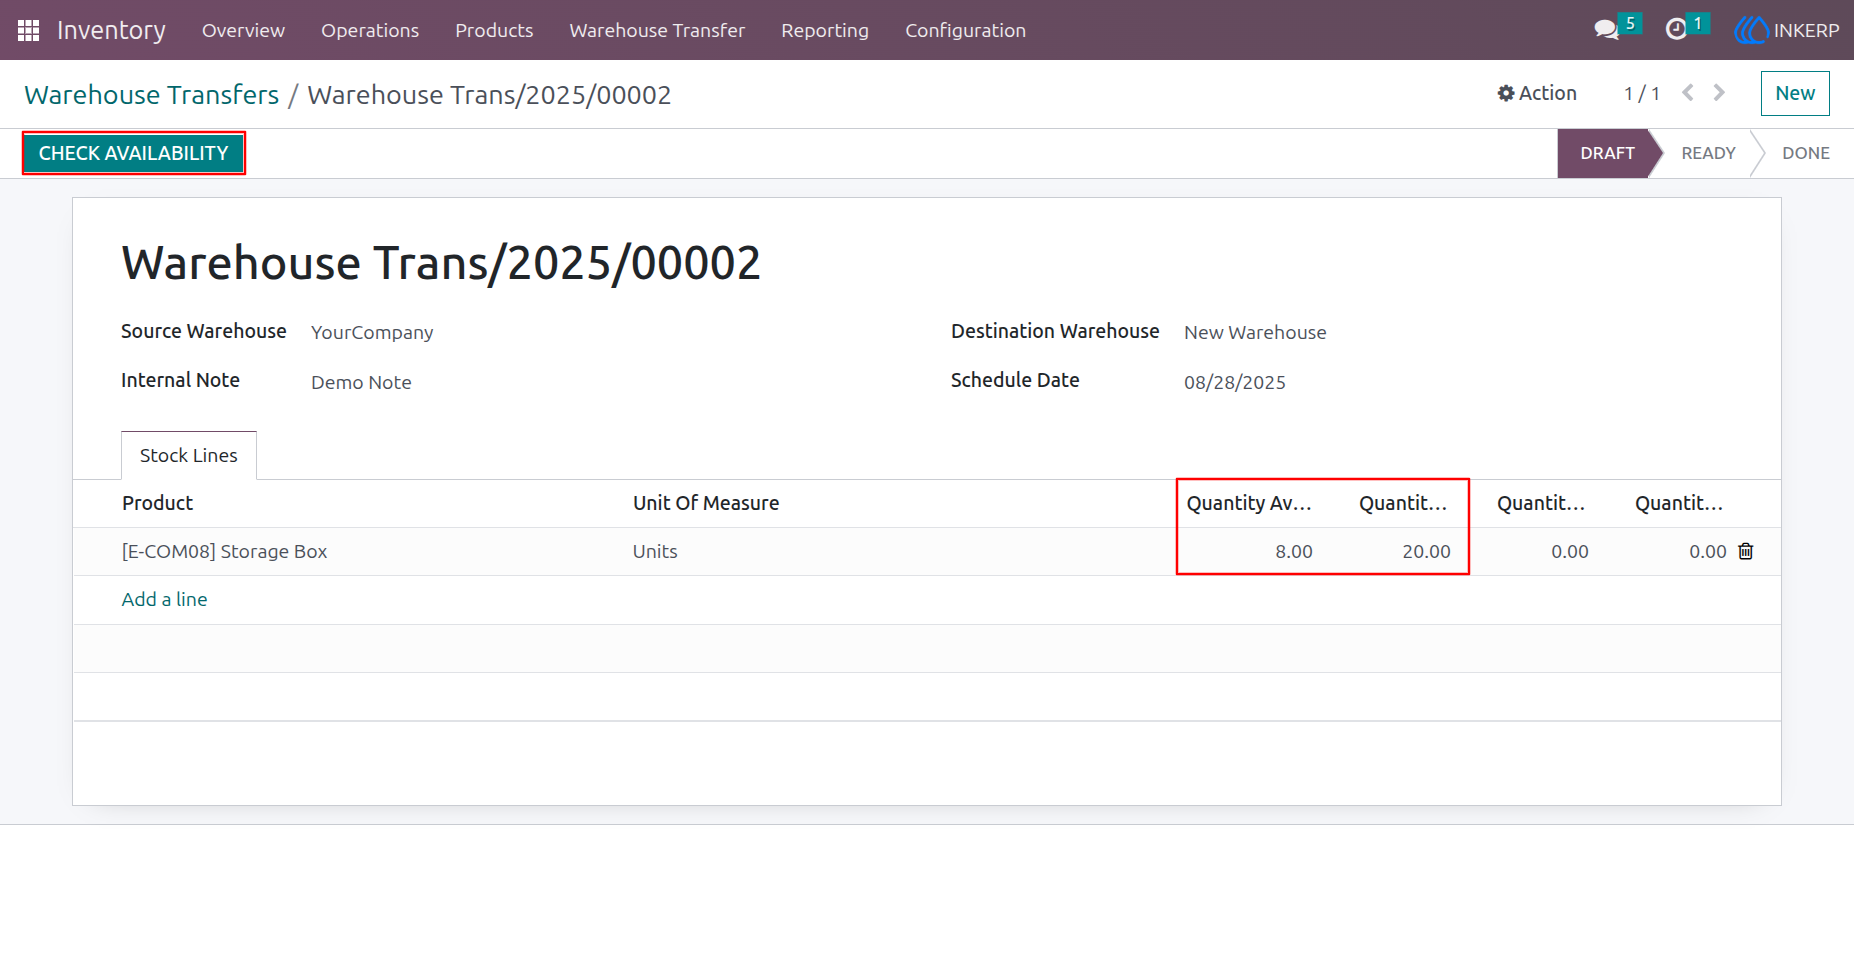Delete the Storage Box line with trash icon
Viewport: 1854px width, 961px height.
(x=1746, y=551)
